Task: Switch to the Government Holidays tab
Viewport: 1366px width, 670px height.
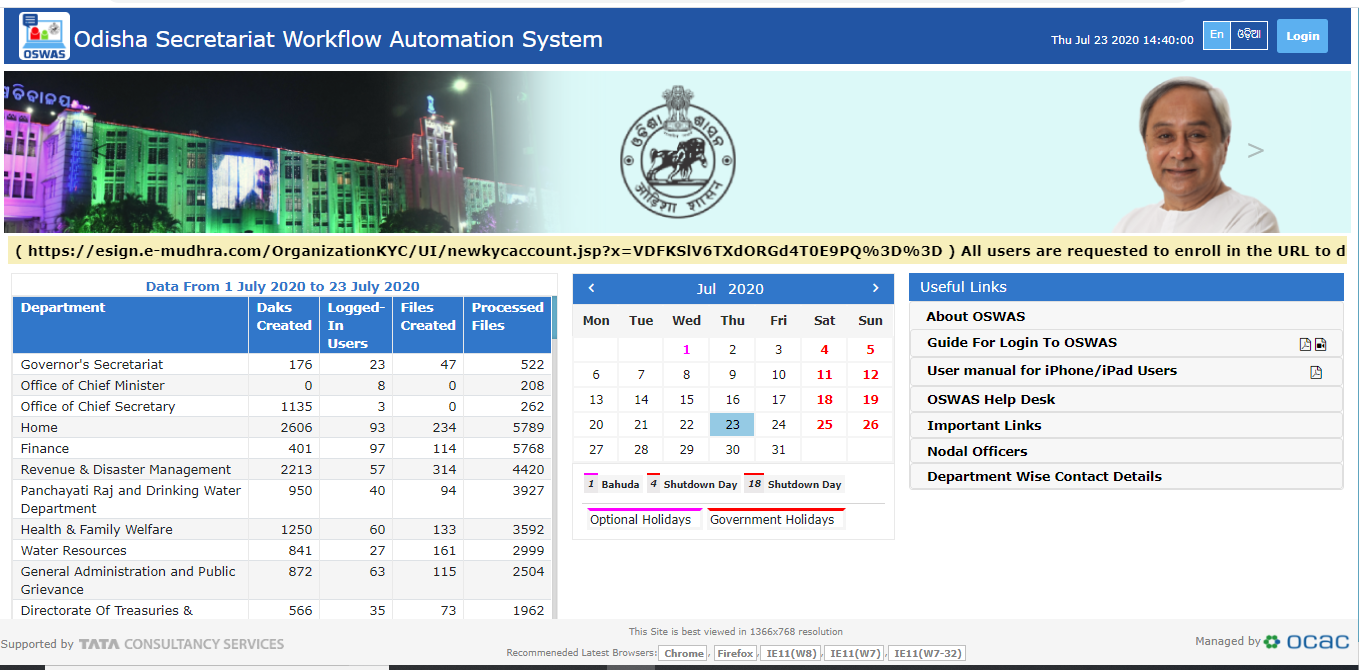Action: click(x=775, y=519)
